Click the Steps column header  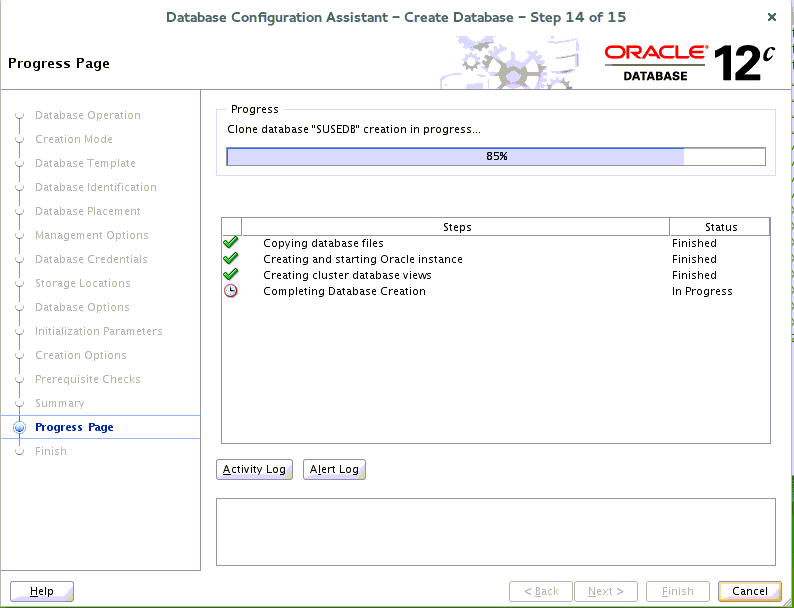456,227
